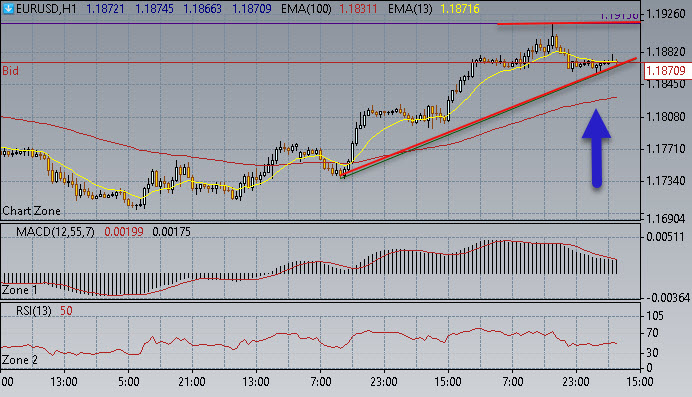Select the low price 1.18663
The image size is (692, 397).
coord(202,9)
